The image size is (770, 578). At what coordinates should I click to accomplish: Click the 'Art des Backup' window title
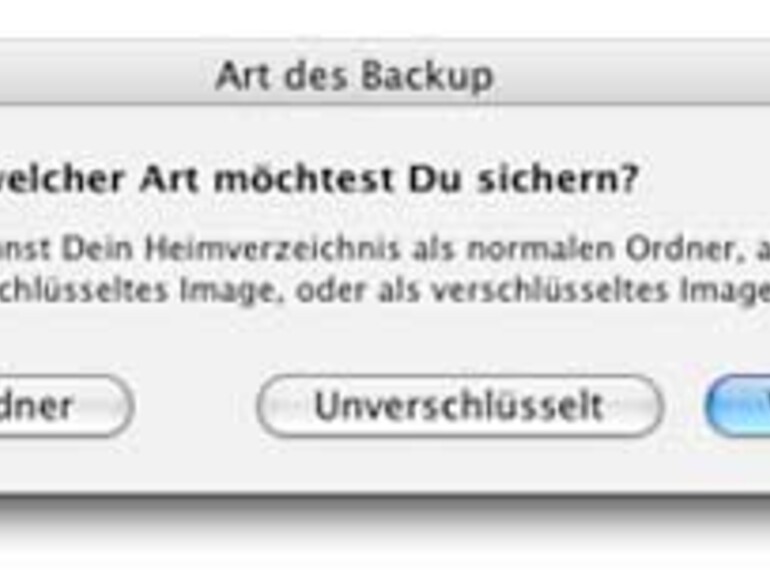pos(354,76)
